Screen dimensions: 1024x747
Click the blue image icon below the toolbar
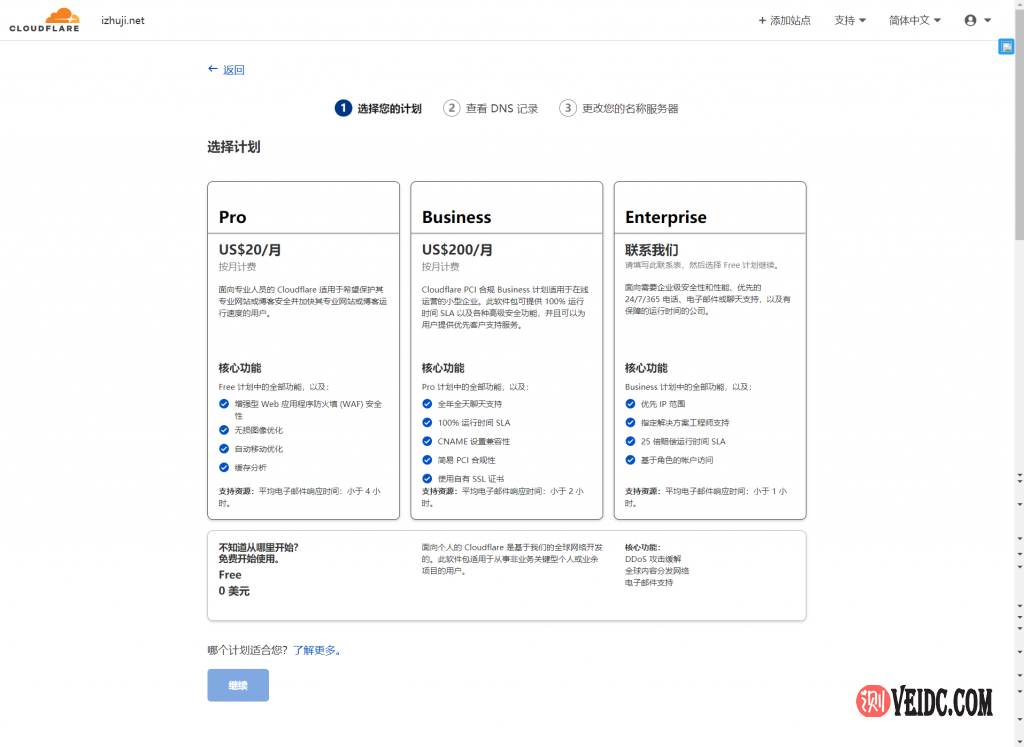tap(1006, 46)
